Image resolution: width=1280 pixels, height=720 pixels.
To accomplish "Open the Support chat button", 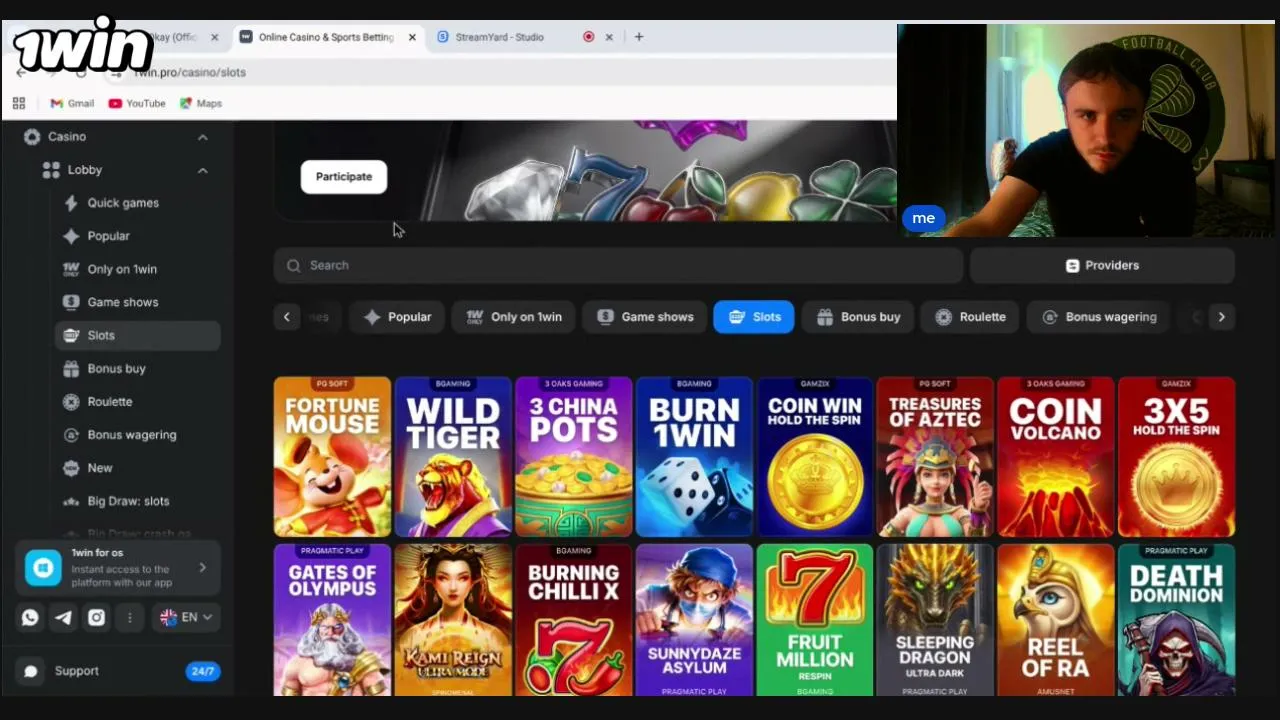I will click(118, 671).
